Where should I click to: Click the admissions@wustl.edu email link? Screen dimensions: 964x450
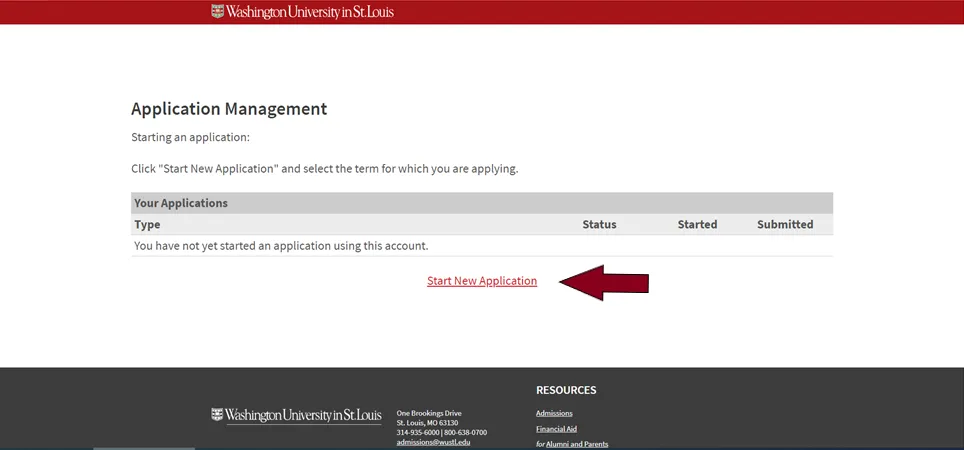(x=433, y=442)
